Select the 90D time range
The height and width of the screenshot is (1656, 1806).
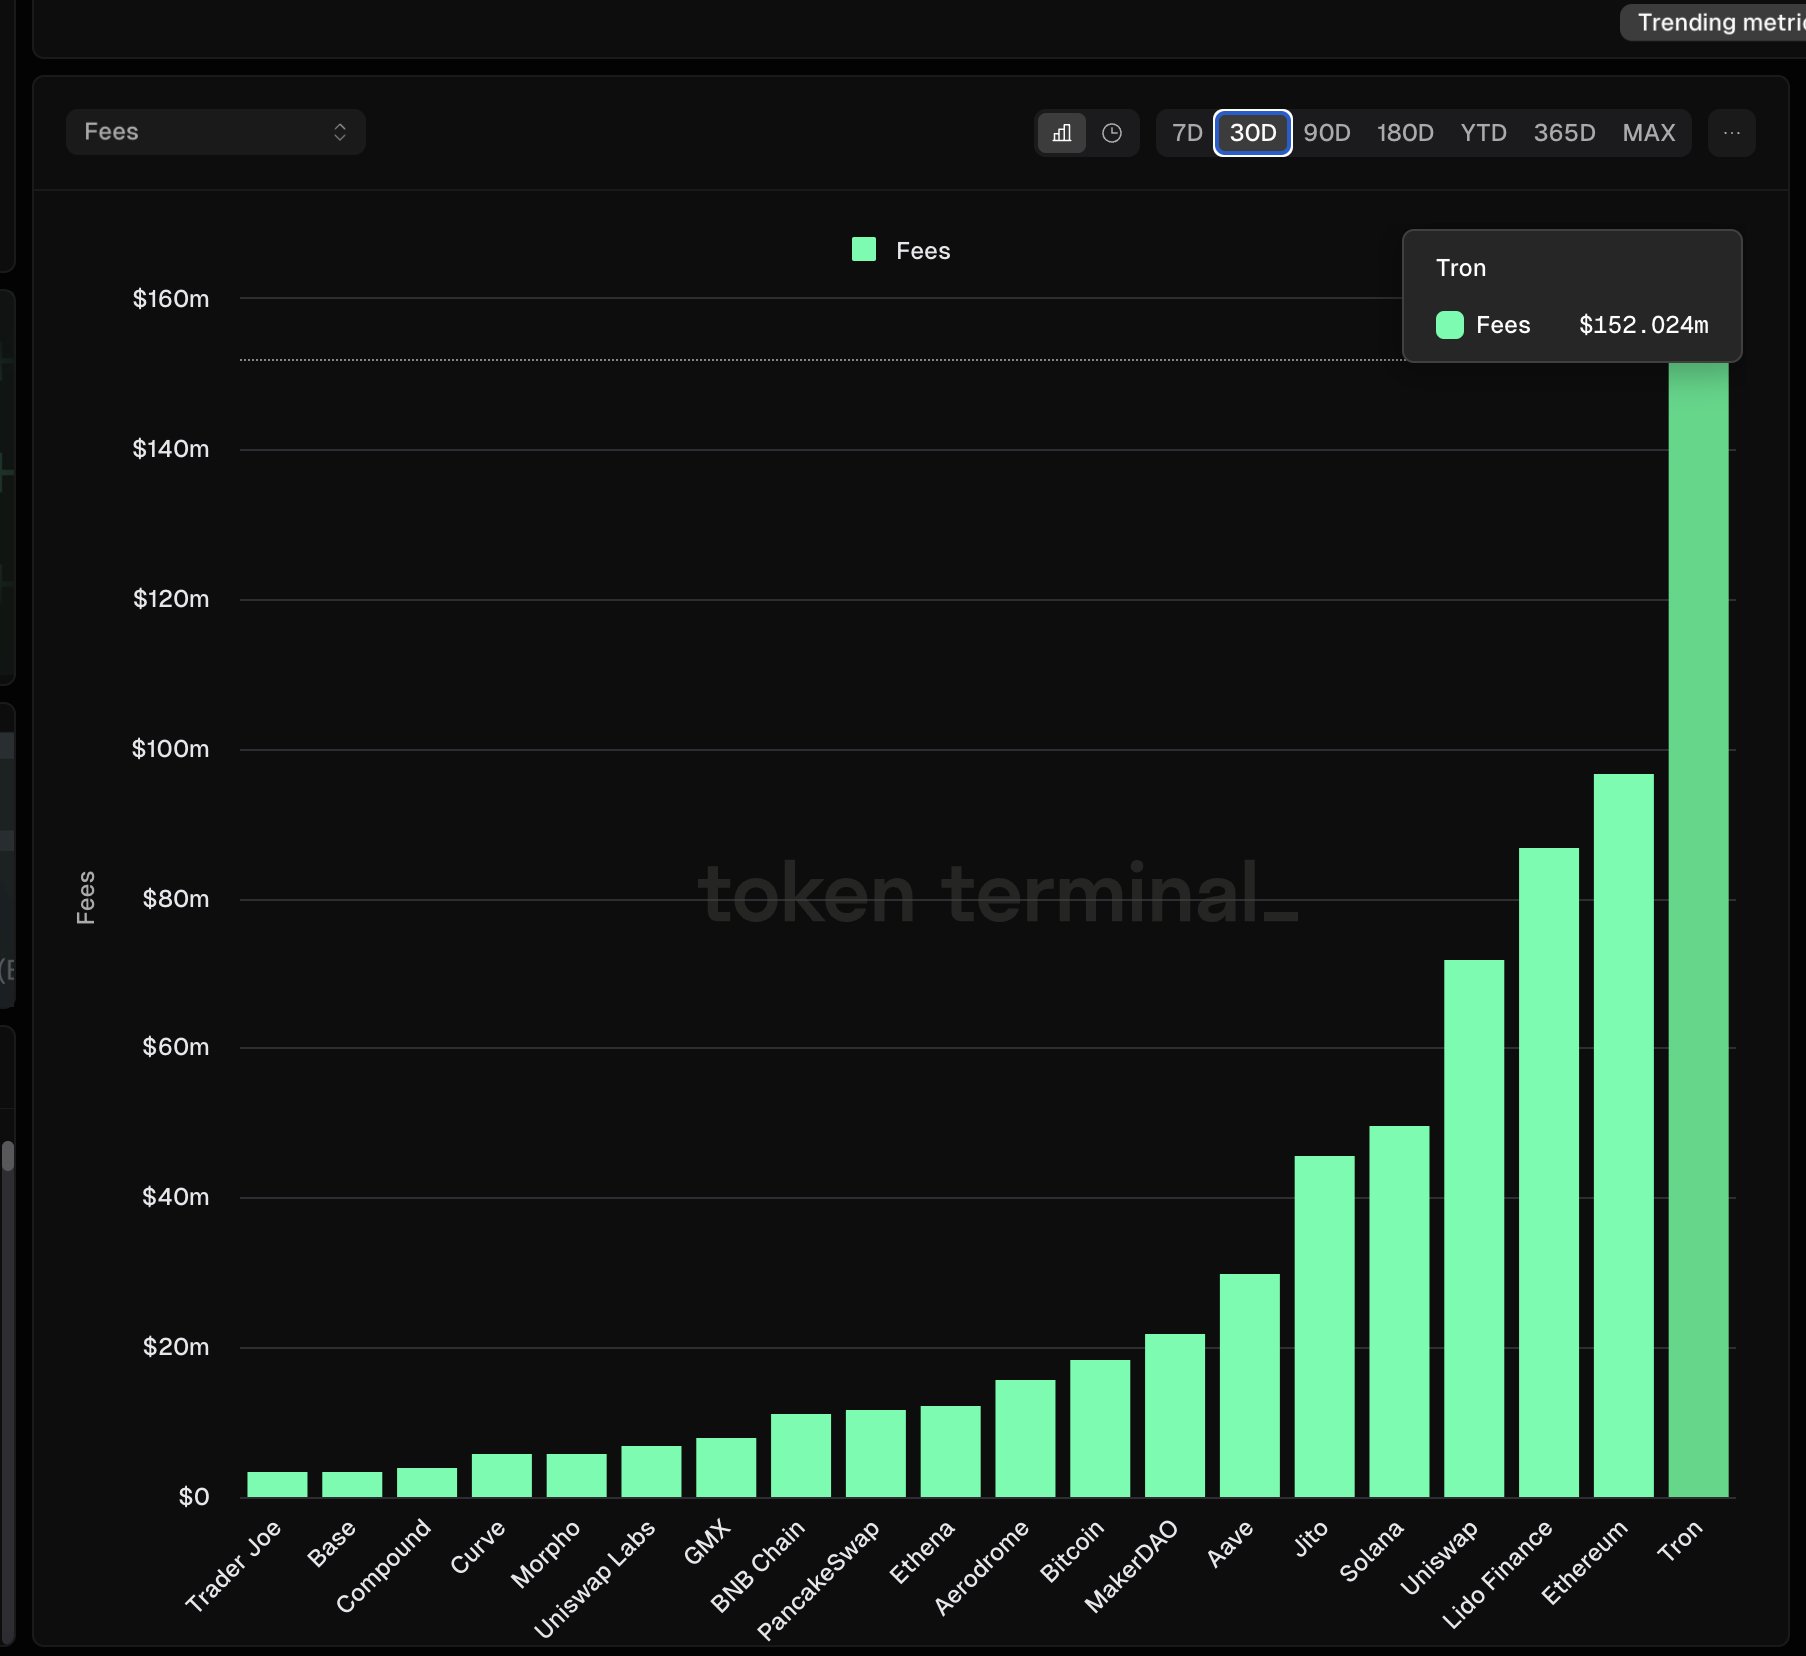point(1327,133)
